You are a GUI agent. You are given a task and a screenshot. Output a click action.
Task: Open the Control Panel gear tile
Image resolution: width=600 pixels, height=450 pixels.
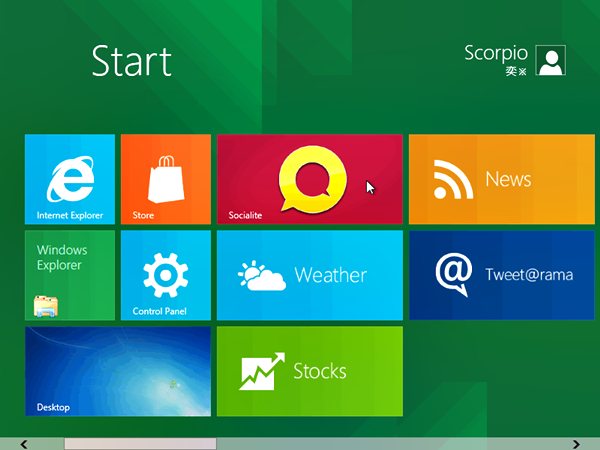(166, 275)
